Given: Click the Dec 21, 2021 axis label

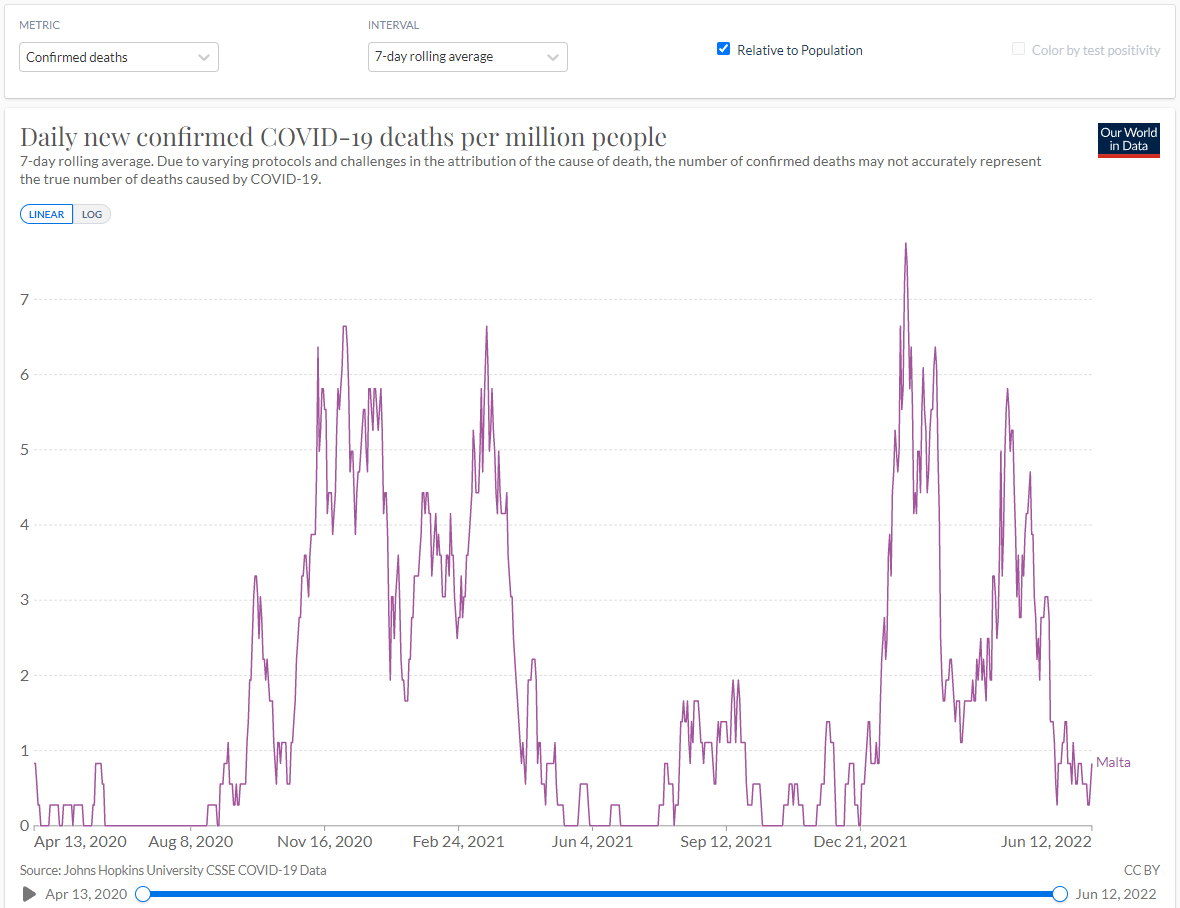Looking at the screenshot, I should point(860,841).
